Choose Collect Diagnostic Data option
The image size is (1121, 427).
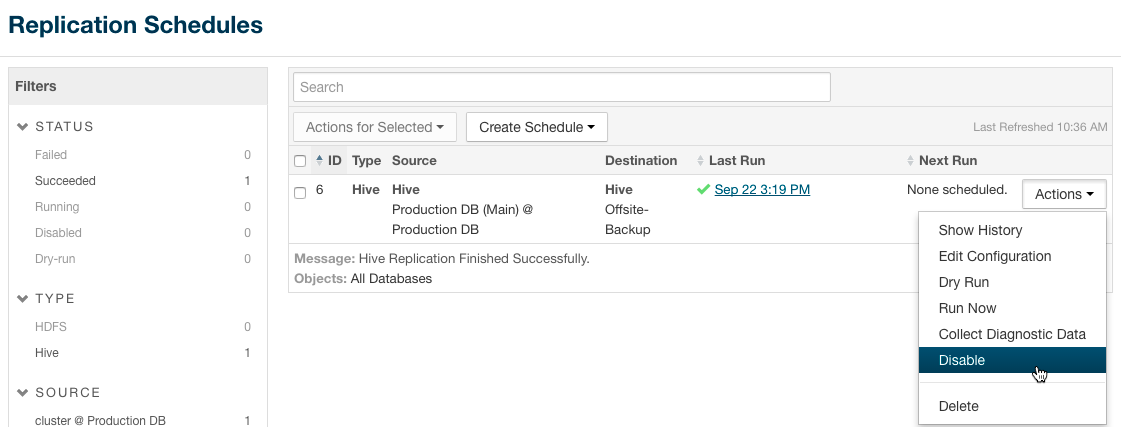pyautogui.click(x=1011, y=334)
